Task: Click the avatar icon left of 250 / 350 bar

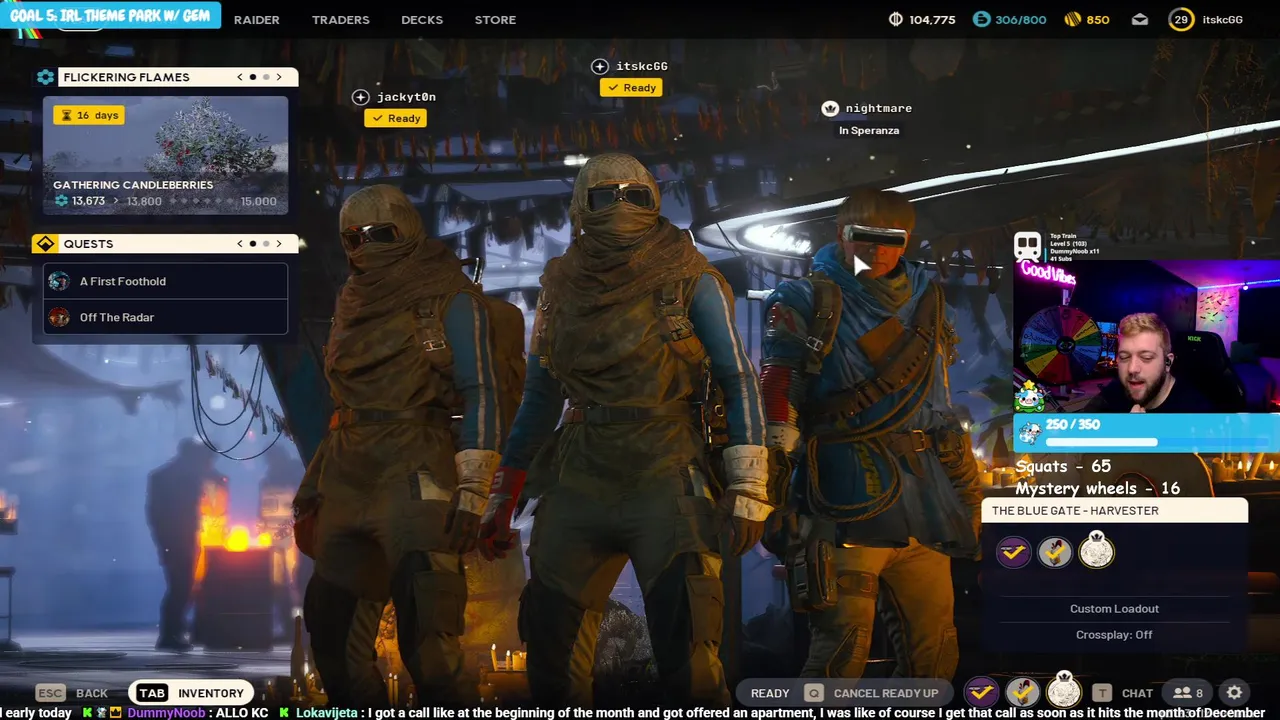Action: coord(1031,433)
